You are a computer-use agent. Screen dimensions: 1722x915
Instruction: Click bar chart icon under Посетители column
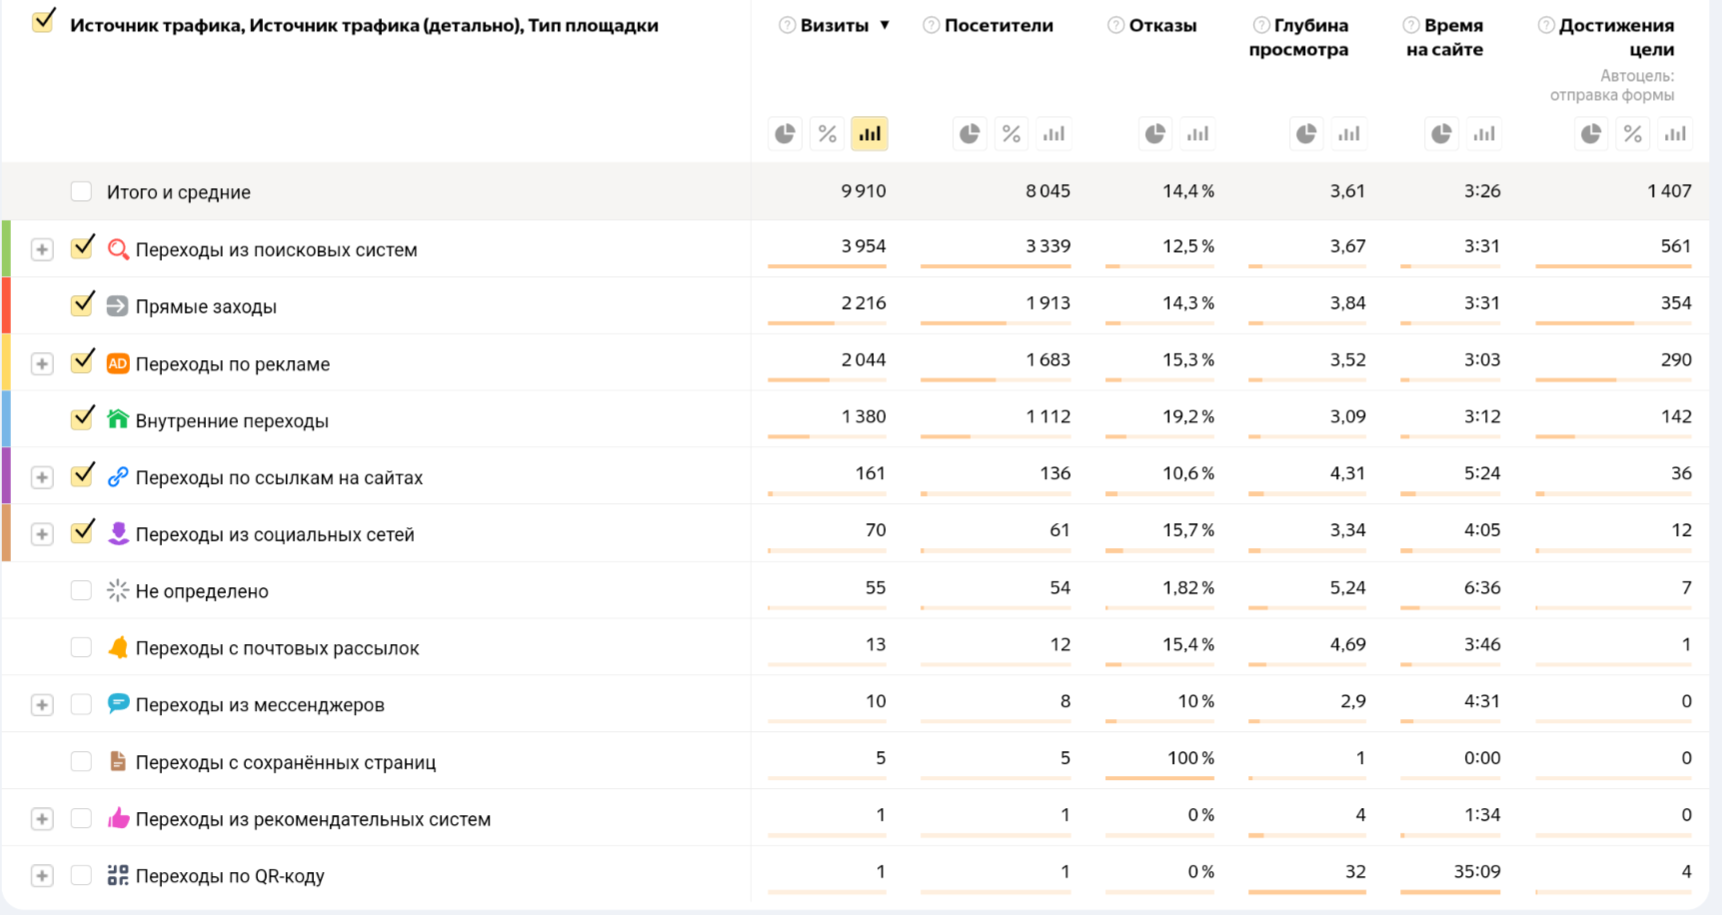[1053, 134]
